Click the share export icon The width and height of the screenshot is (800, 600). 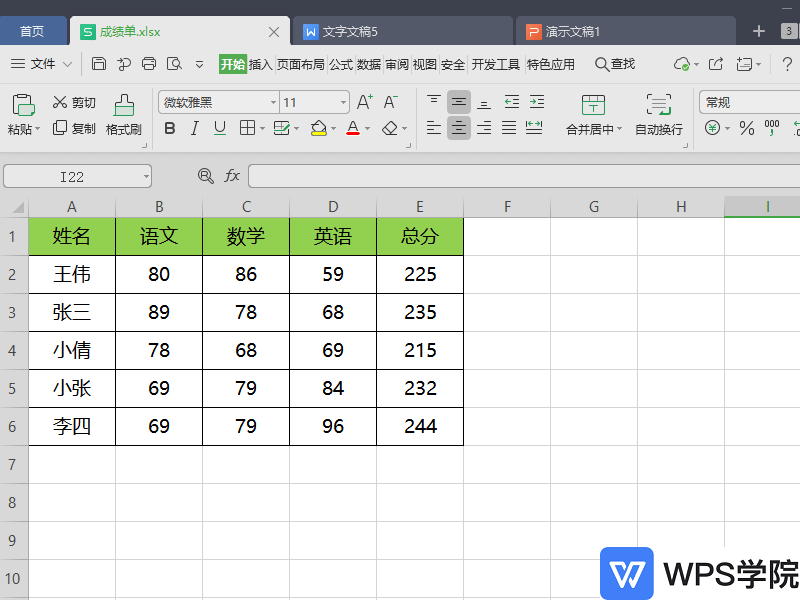[x=716, y=64]
